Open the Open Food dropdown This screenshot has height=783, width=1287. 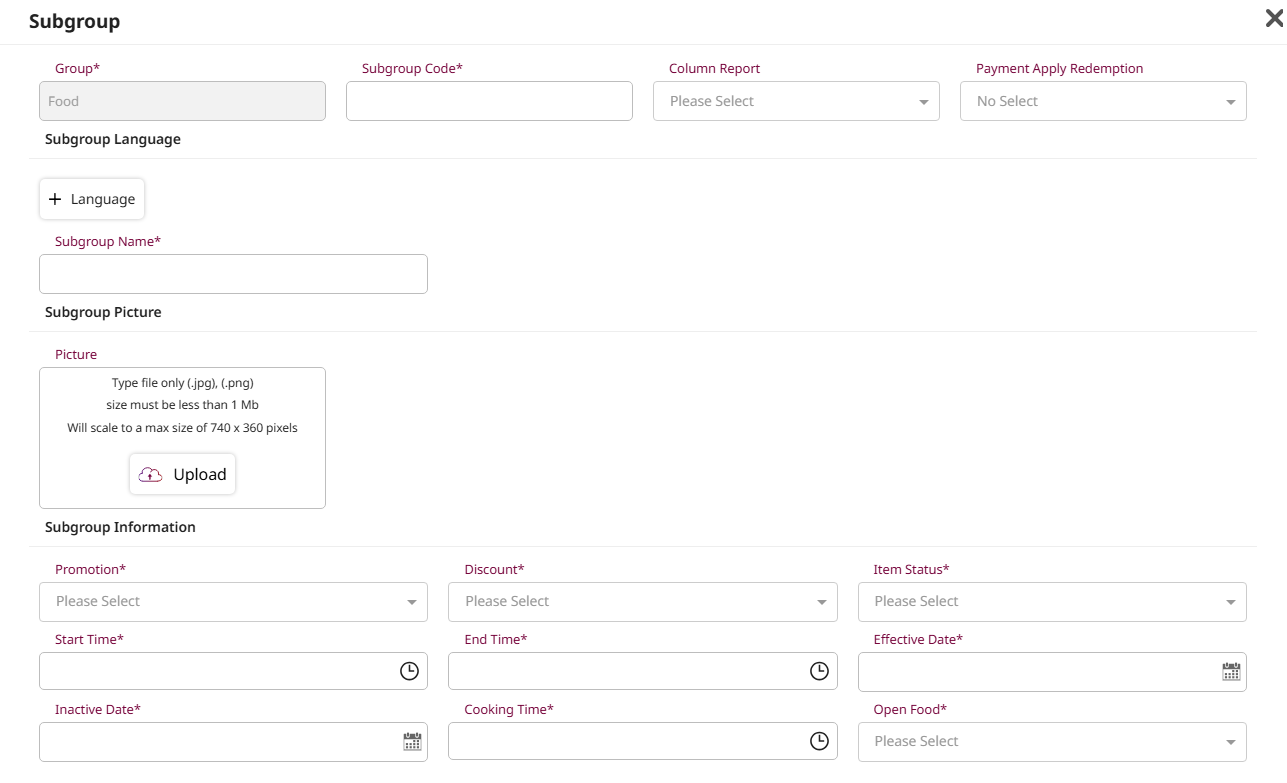[1051, 741]
